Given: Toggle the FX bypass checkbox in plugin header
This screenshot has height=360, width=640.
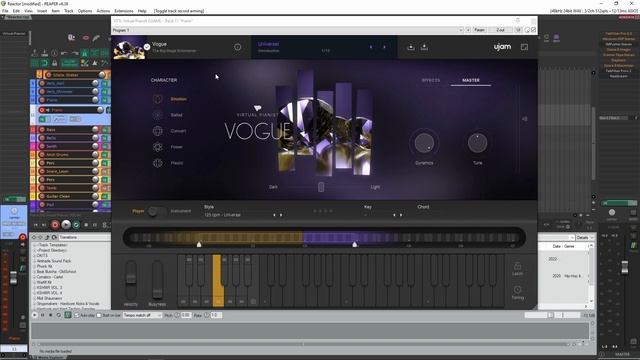Looking at the screenshot, I should [x=533, y=30].
